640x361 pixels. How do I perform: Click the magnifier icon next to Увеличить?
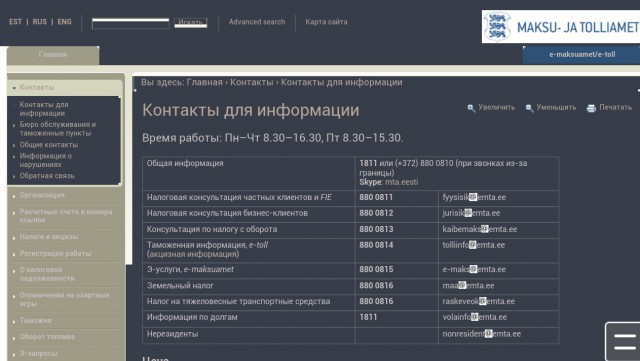click(471, 108)
